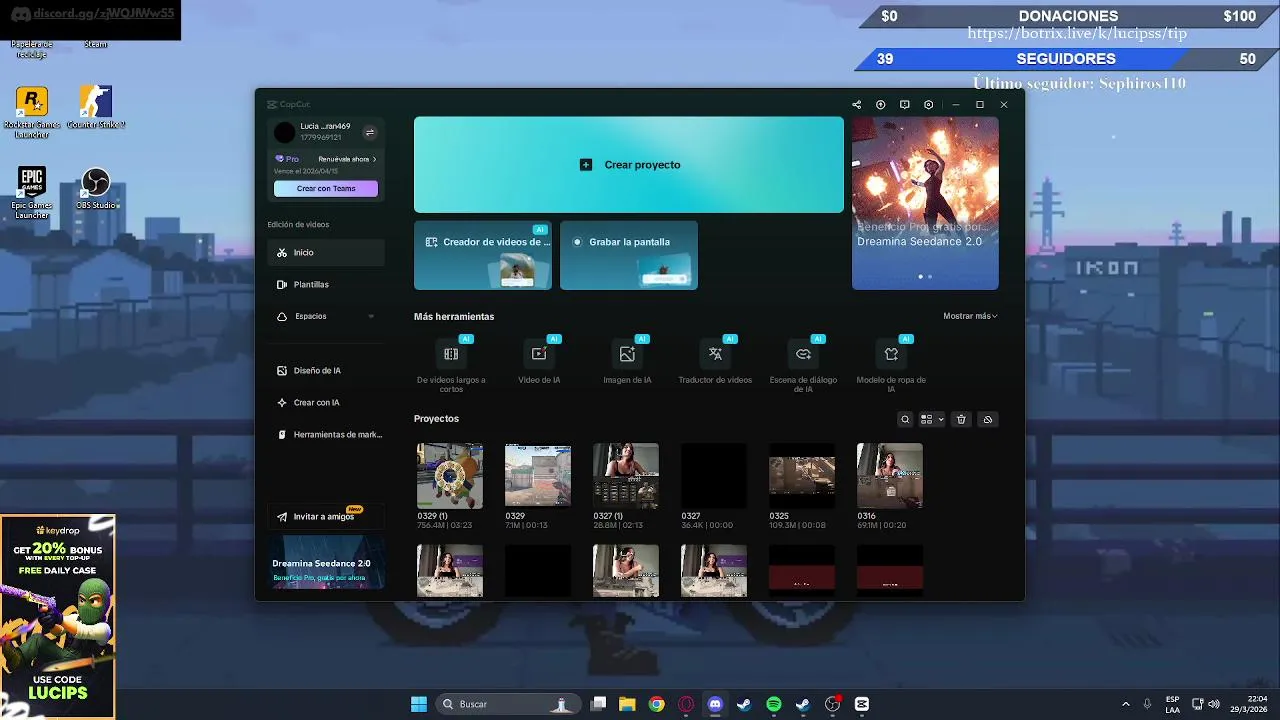The width and height of the screenshot is (1280, 720).
Task: Click the Windows Start button
Action: coord(419,704)
